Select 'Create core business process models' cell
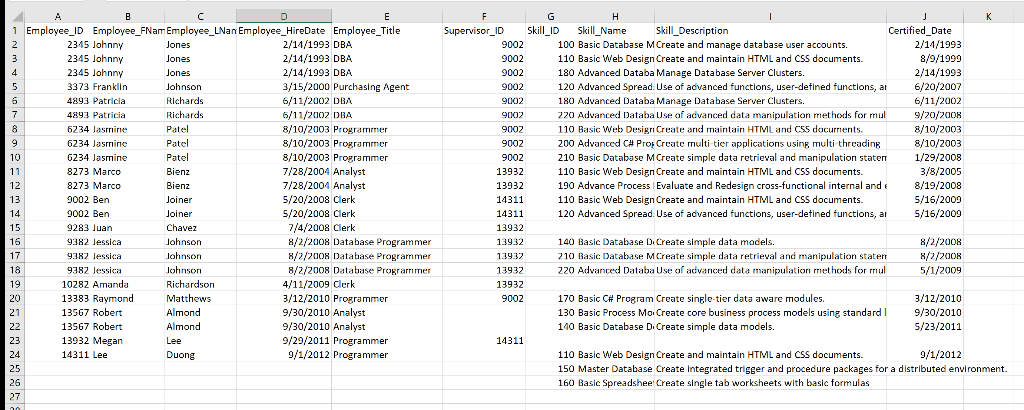The image size is (1024, 410). 771,313
